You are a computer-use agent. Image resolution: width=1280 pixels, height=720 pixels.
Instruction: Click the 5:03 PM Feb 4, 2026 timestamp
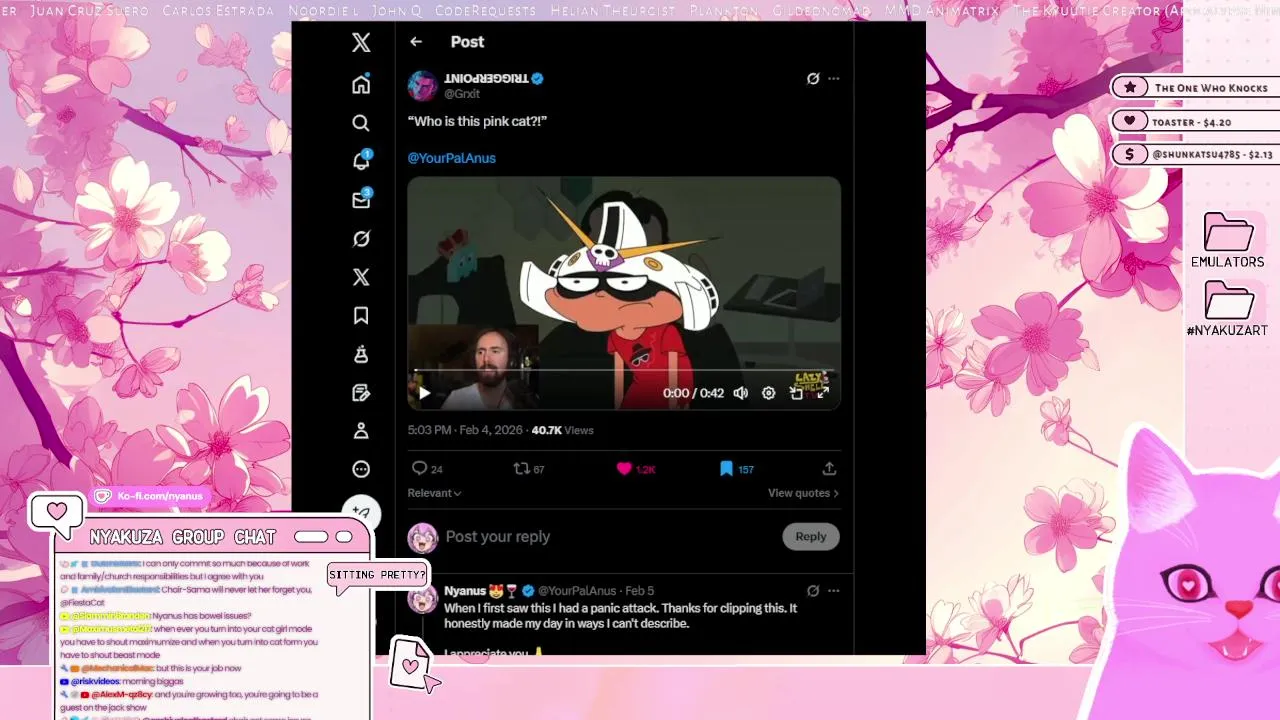click(465, 430)
